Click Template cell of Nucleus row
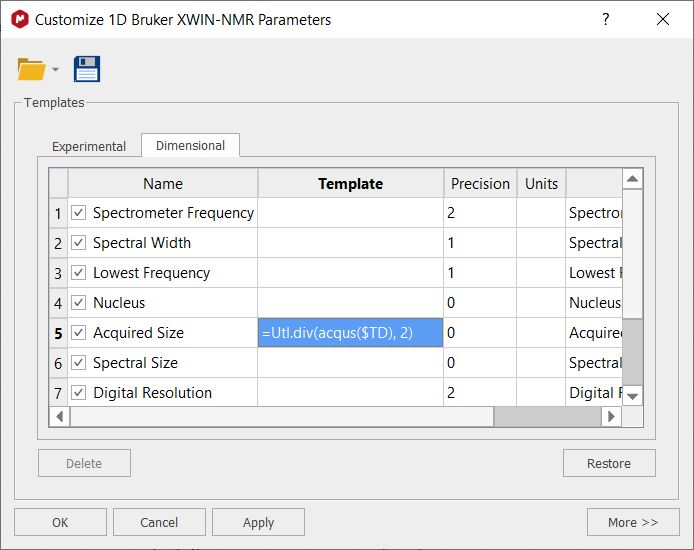The width and height of the screenshot is (694, 550). coord(351,303)
